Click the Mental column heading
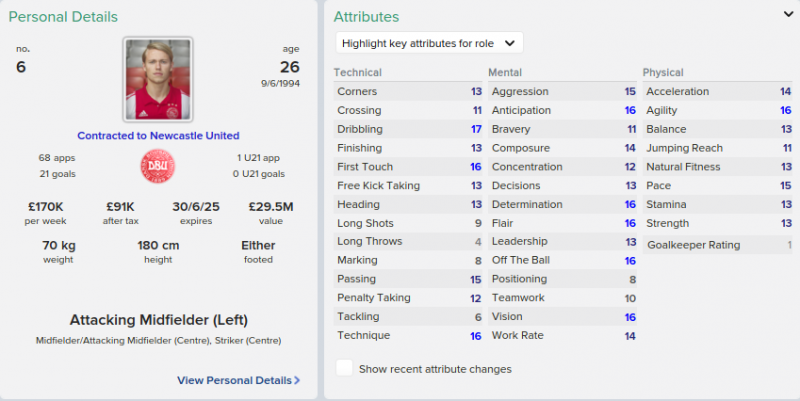This screenshot has width=800, height=401. [x=505, y=72]
